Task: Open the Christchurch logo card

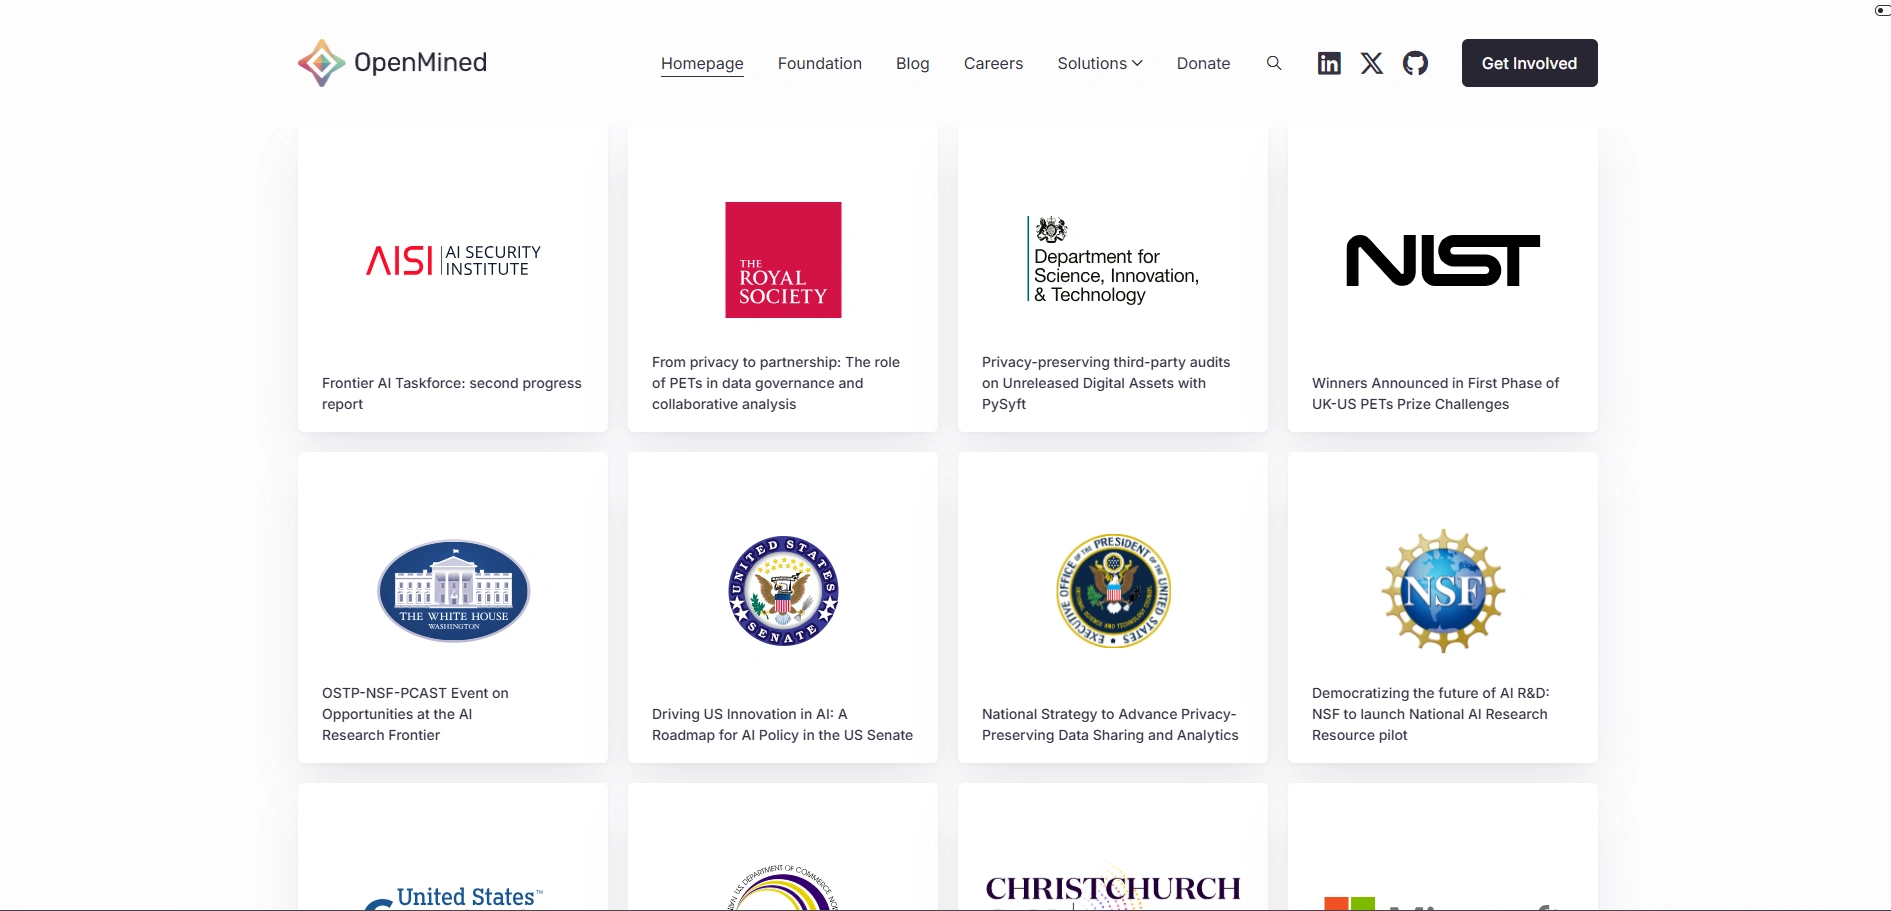Action: [x=1113, y=847]
